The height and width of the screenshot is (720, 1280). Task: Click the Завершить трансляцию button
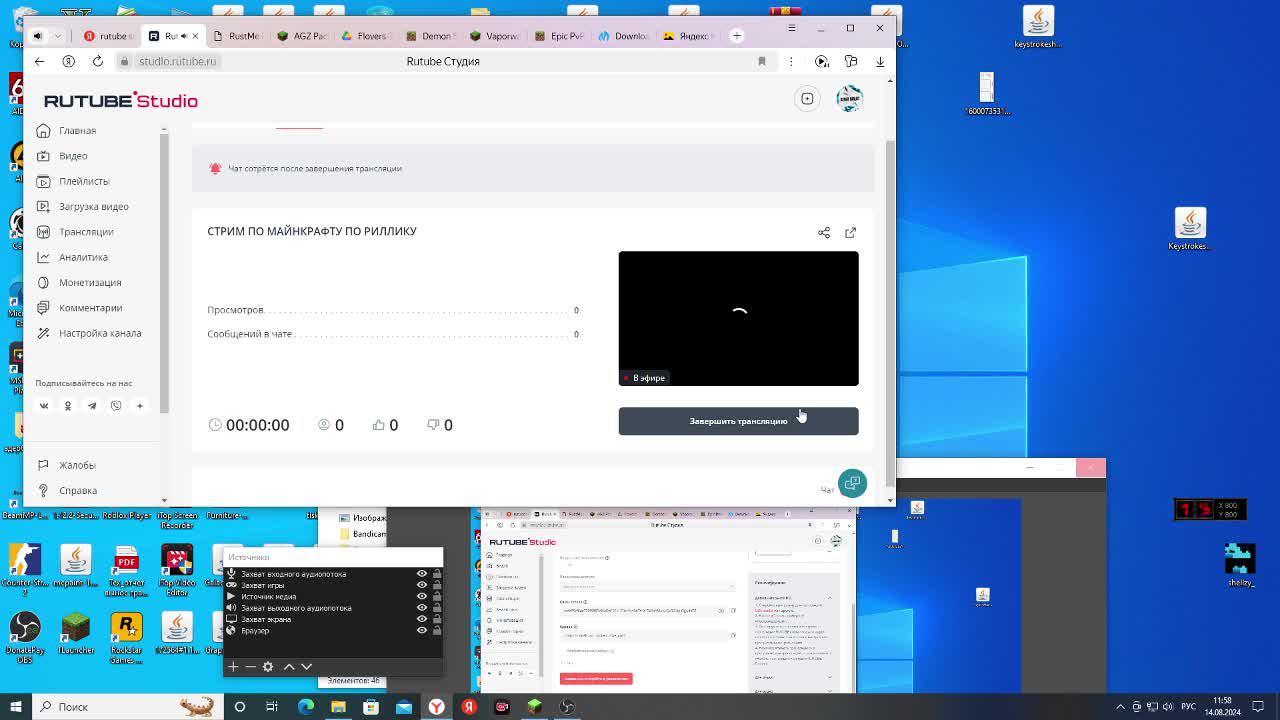pyautogui.click(x=738, y=421)
